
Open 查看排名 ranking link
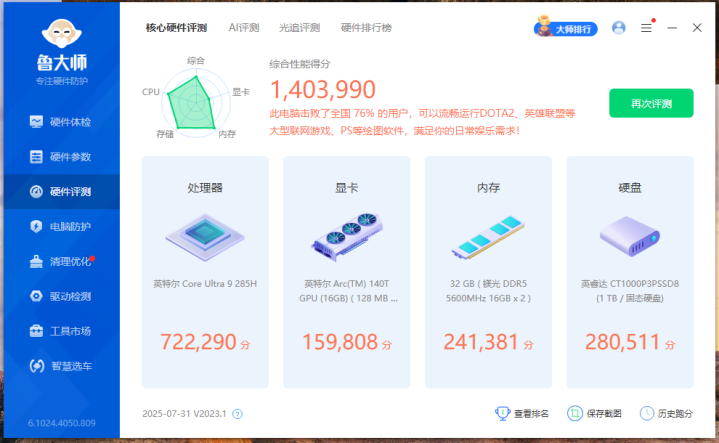tap(522, 414)
